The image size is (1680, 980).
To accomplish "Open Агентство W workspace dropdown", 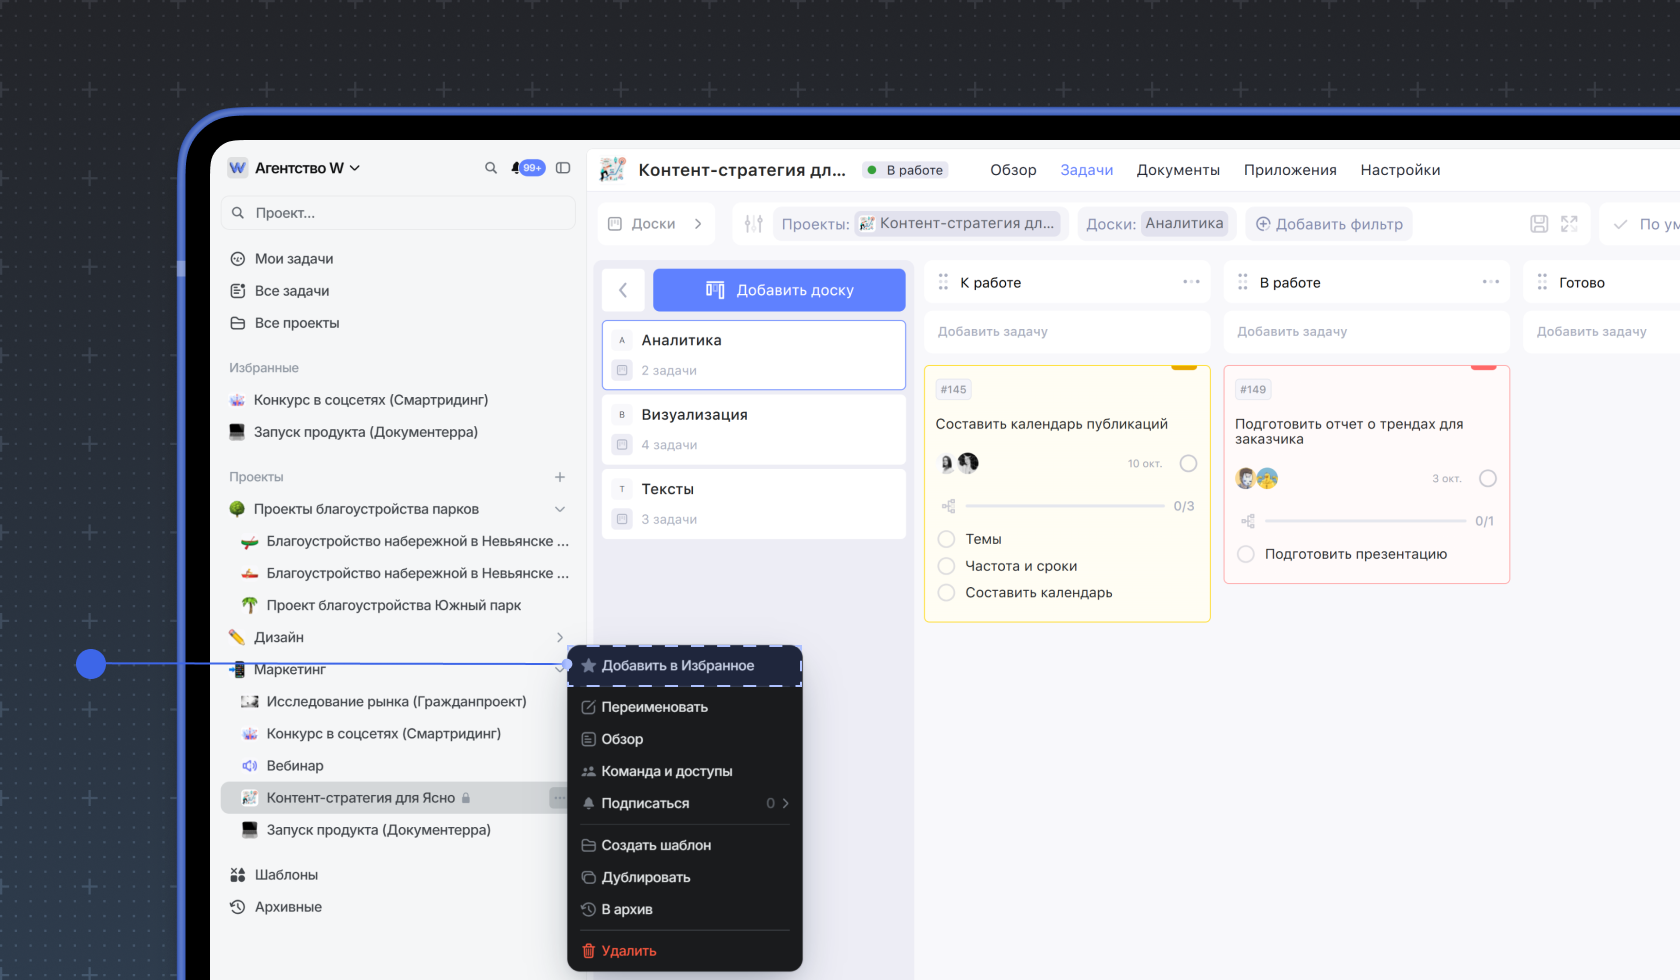I will tap(307, 168).
